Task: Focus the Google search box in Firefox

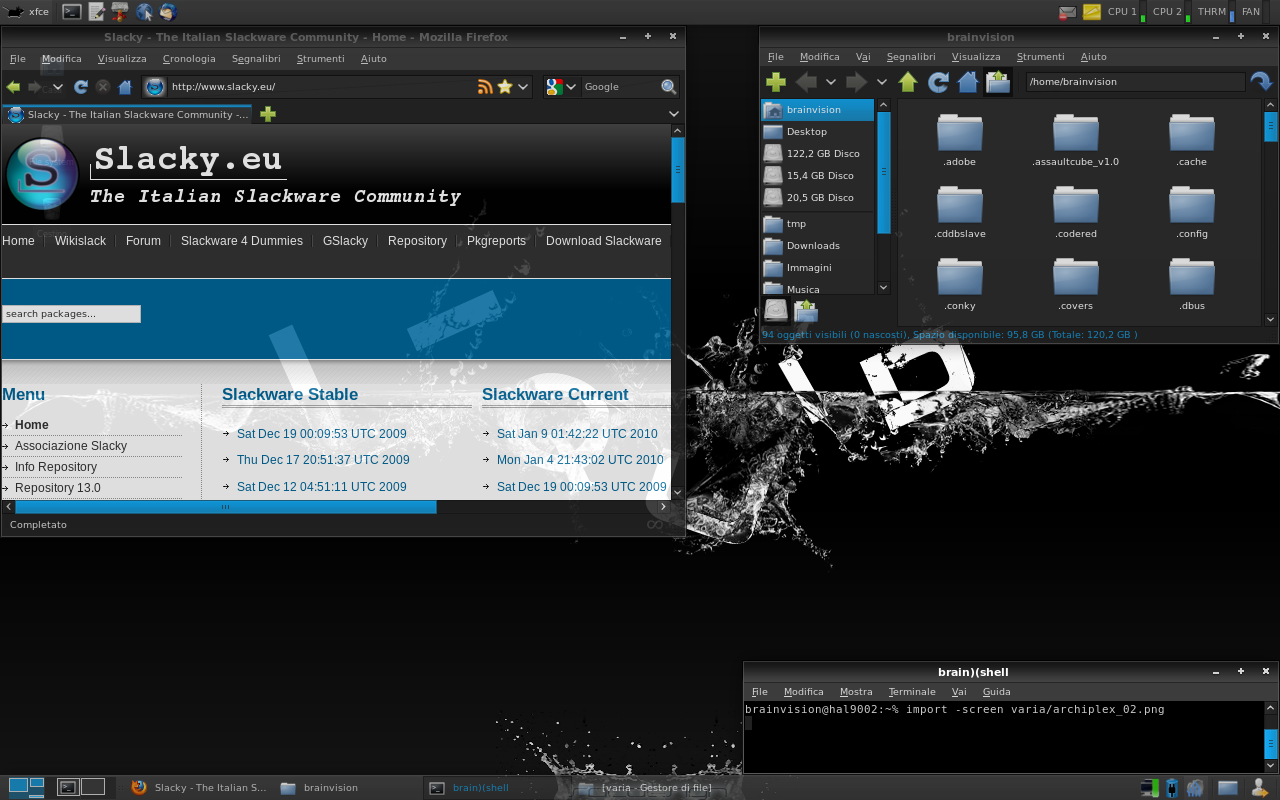Action: pos(620,87)
